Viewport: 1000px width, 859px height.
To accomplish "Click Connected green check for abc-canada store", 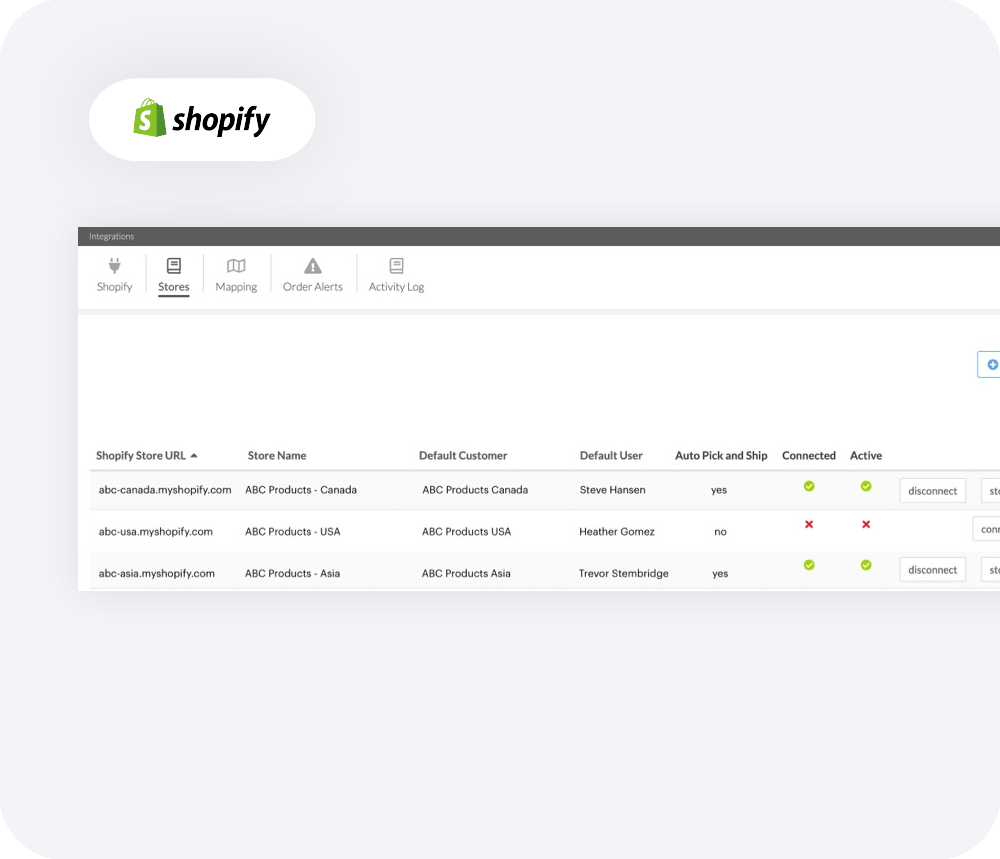I will (809, 486).
